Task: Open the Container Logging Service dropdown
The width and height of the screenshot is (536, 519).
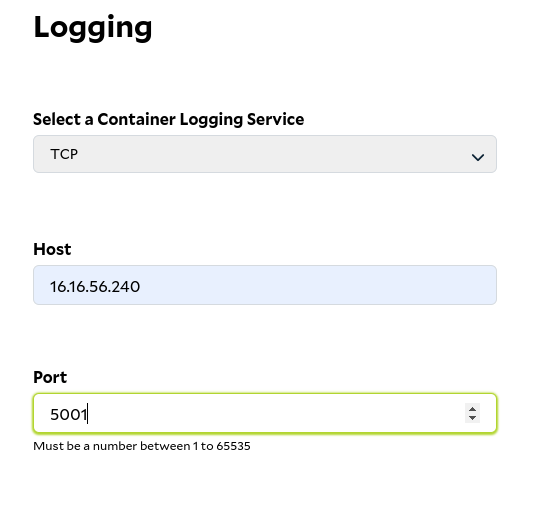Action: point(265,154)
